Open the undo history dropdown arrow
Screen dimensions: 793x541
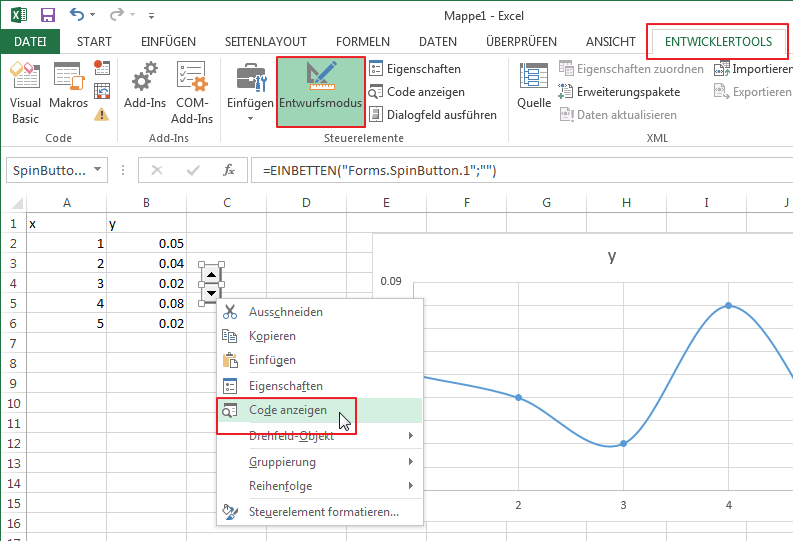[93, 15]
